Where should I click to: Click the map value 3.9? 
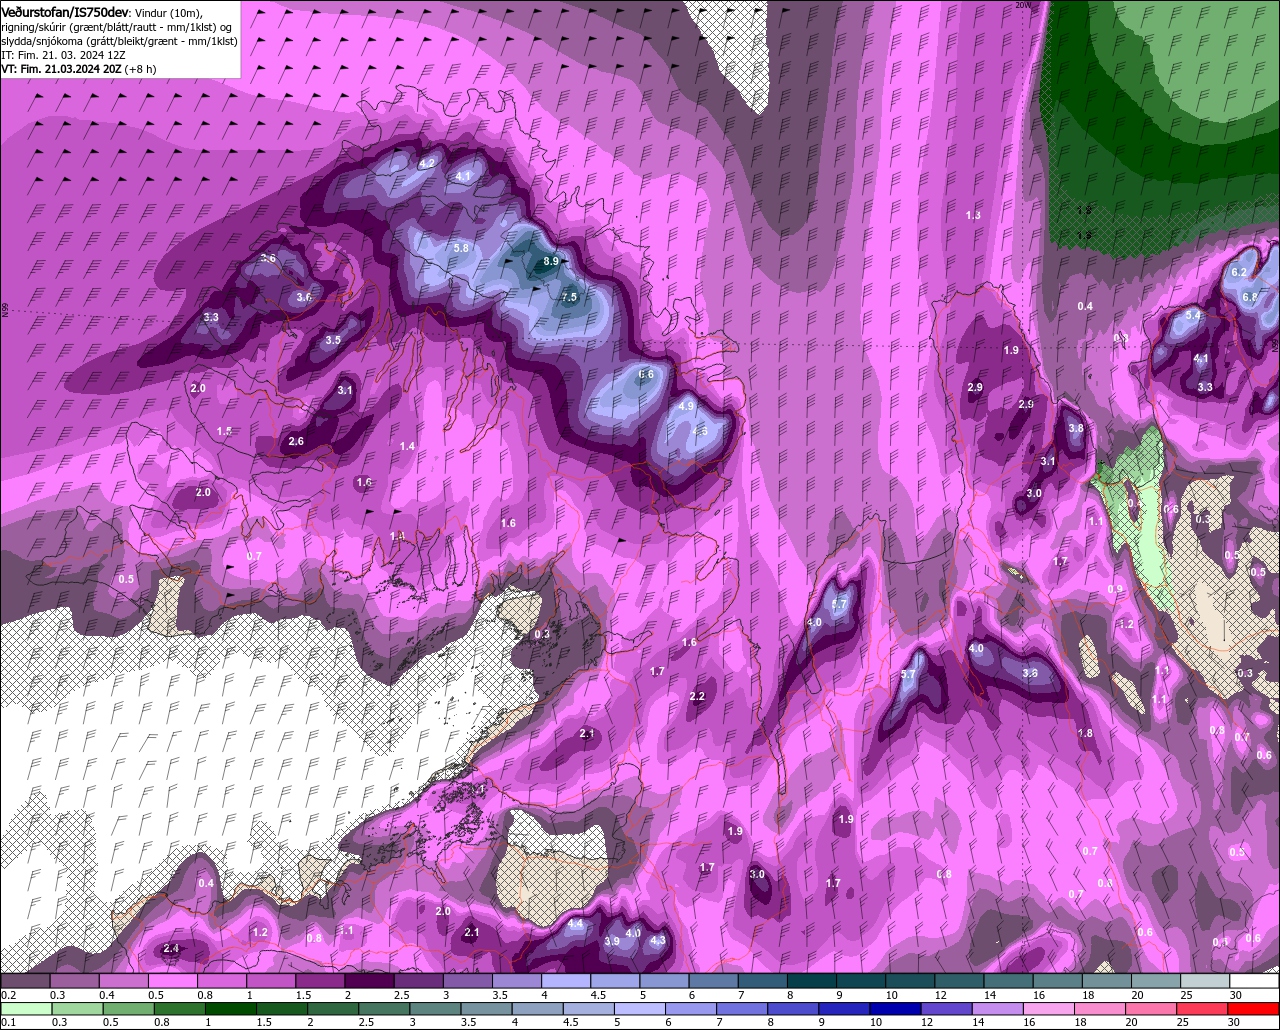click(x=612, y=941)
